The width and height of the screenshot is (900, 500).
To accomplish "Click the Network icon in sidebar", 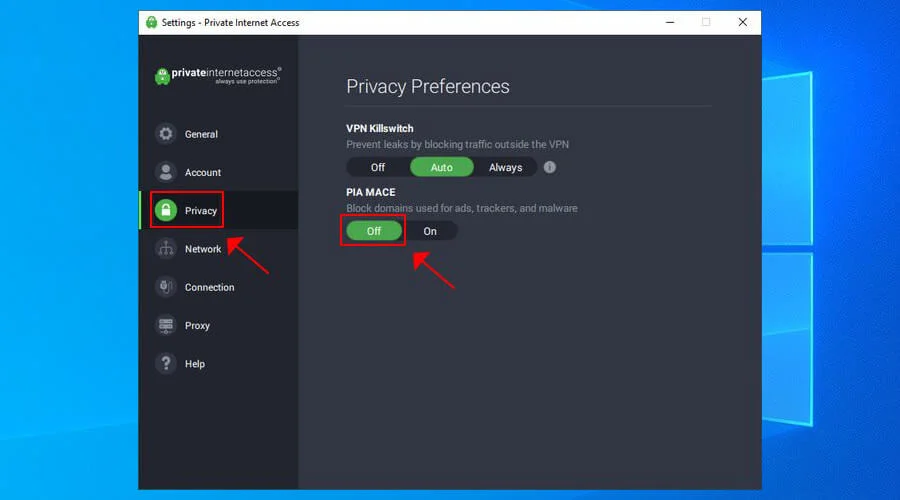I will [x=166, y=249].
